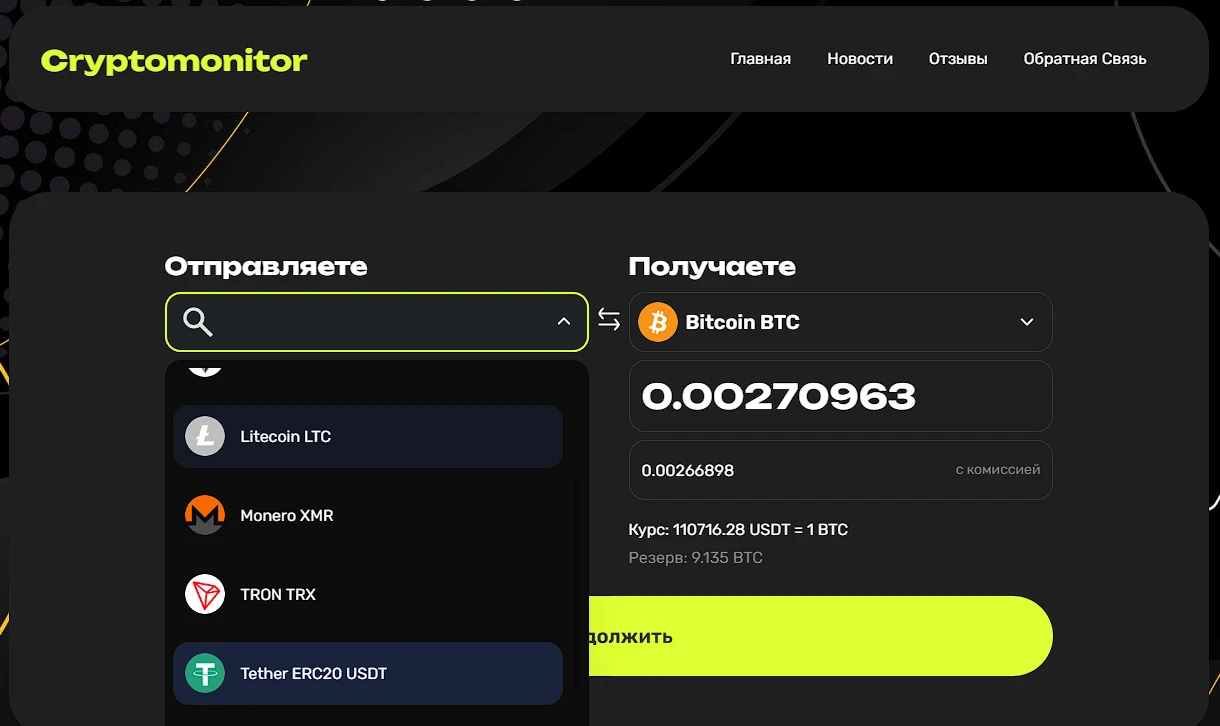This screenshot has height=726, width=1220.
Task: Click the yellow Продолжить button
Action: point(820,636)
